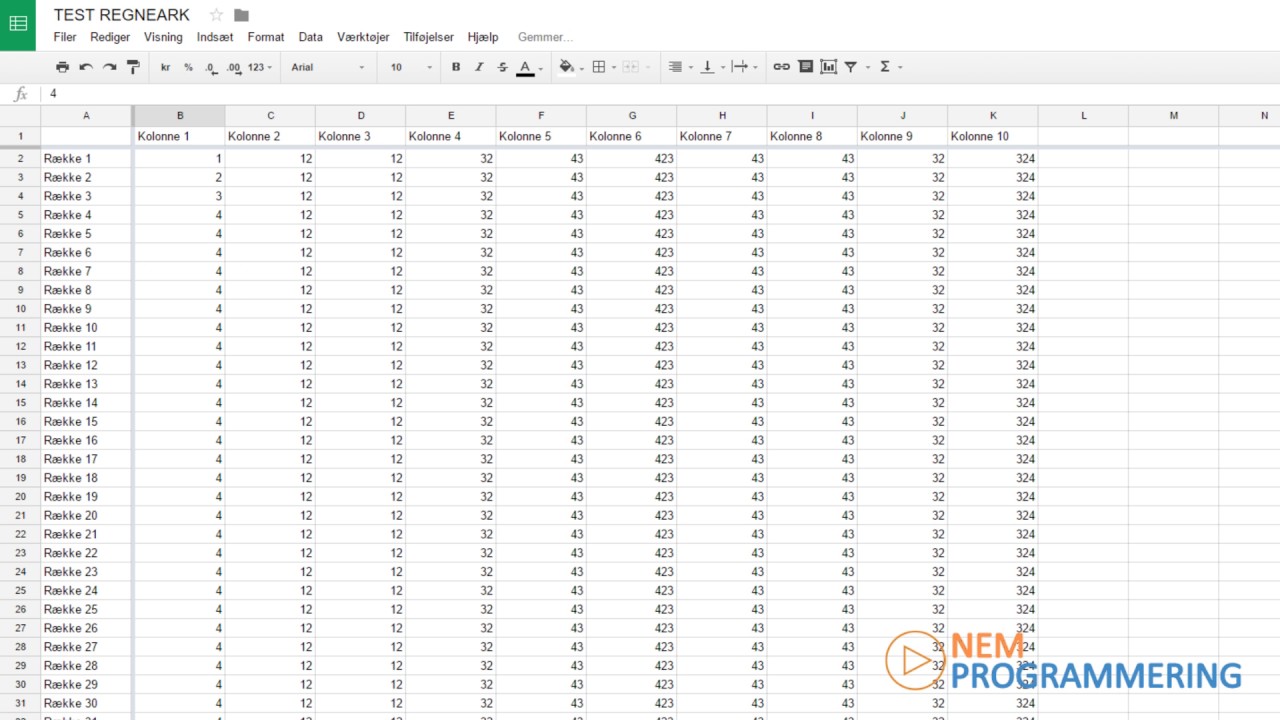This screenshot has width=1280, height=720.
Task: Decrease decimal places
Action: coord(210,67)
